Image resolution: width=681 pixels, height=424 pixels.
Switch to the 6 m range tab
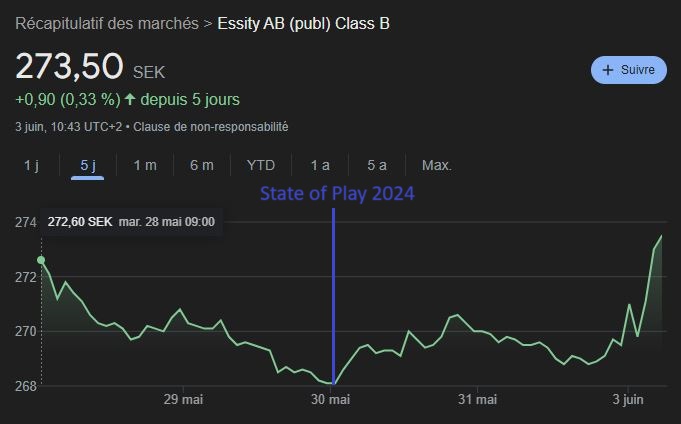(x=202, y=165)
